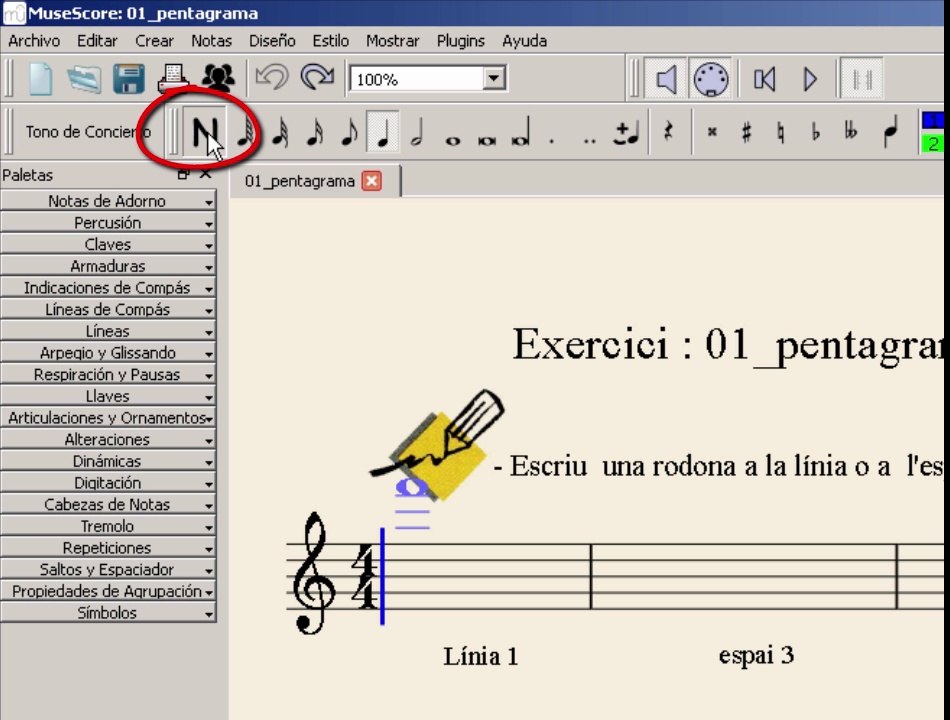The width and height of the screenshot is (950, 720).
Task: Click the tie notes icon
Action: 626,133
